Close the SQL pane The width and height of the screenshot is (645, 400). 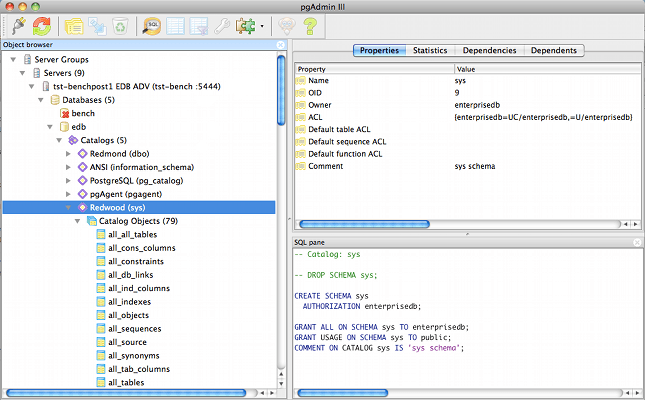(637, 242)
